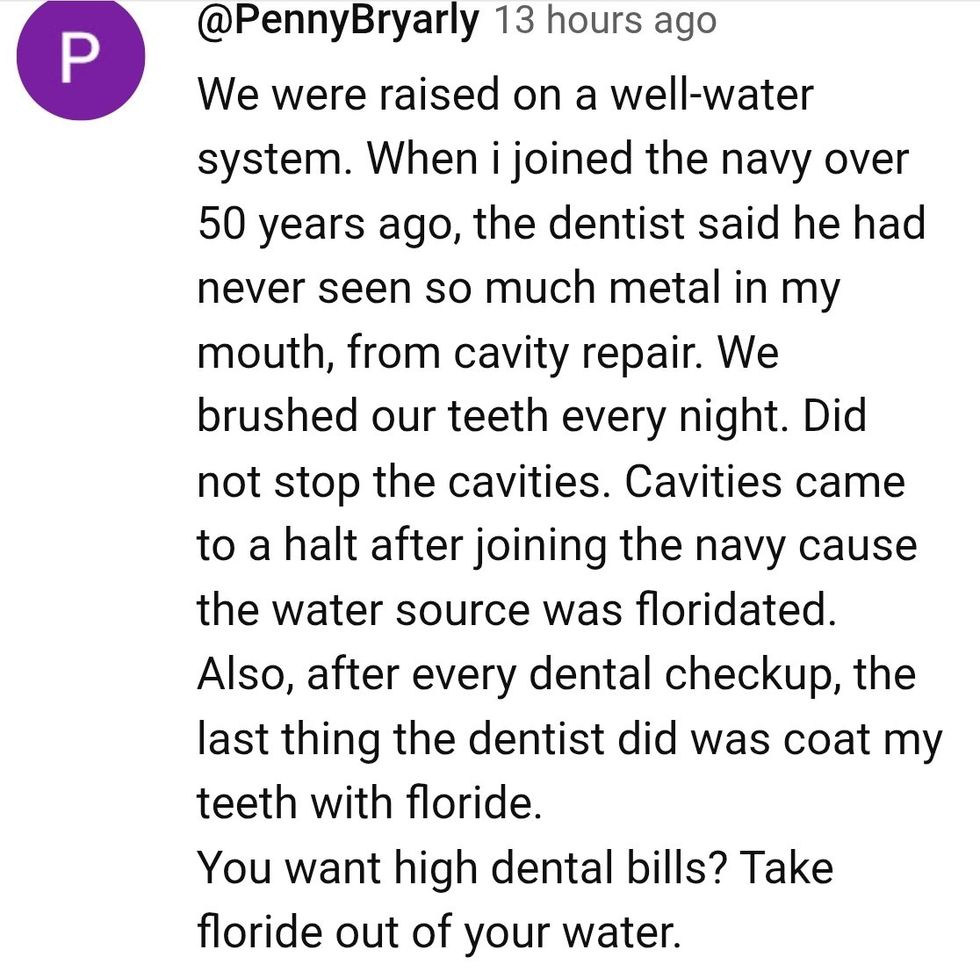Click the line "teeth with floride."
980x970 pixels.
pos(369,805)
